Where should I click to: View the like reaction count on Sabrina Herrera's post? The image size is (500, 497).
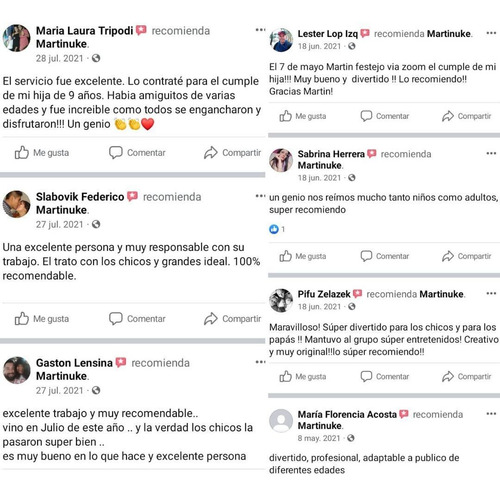pos(277,229)
